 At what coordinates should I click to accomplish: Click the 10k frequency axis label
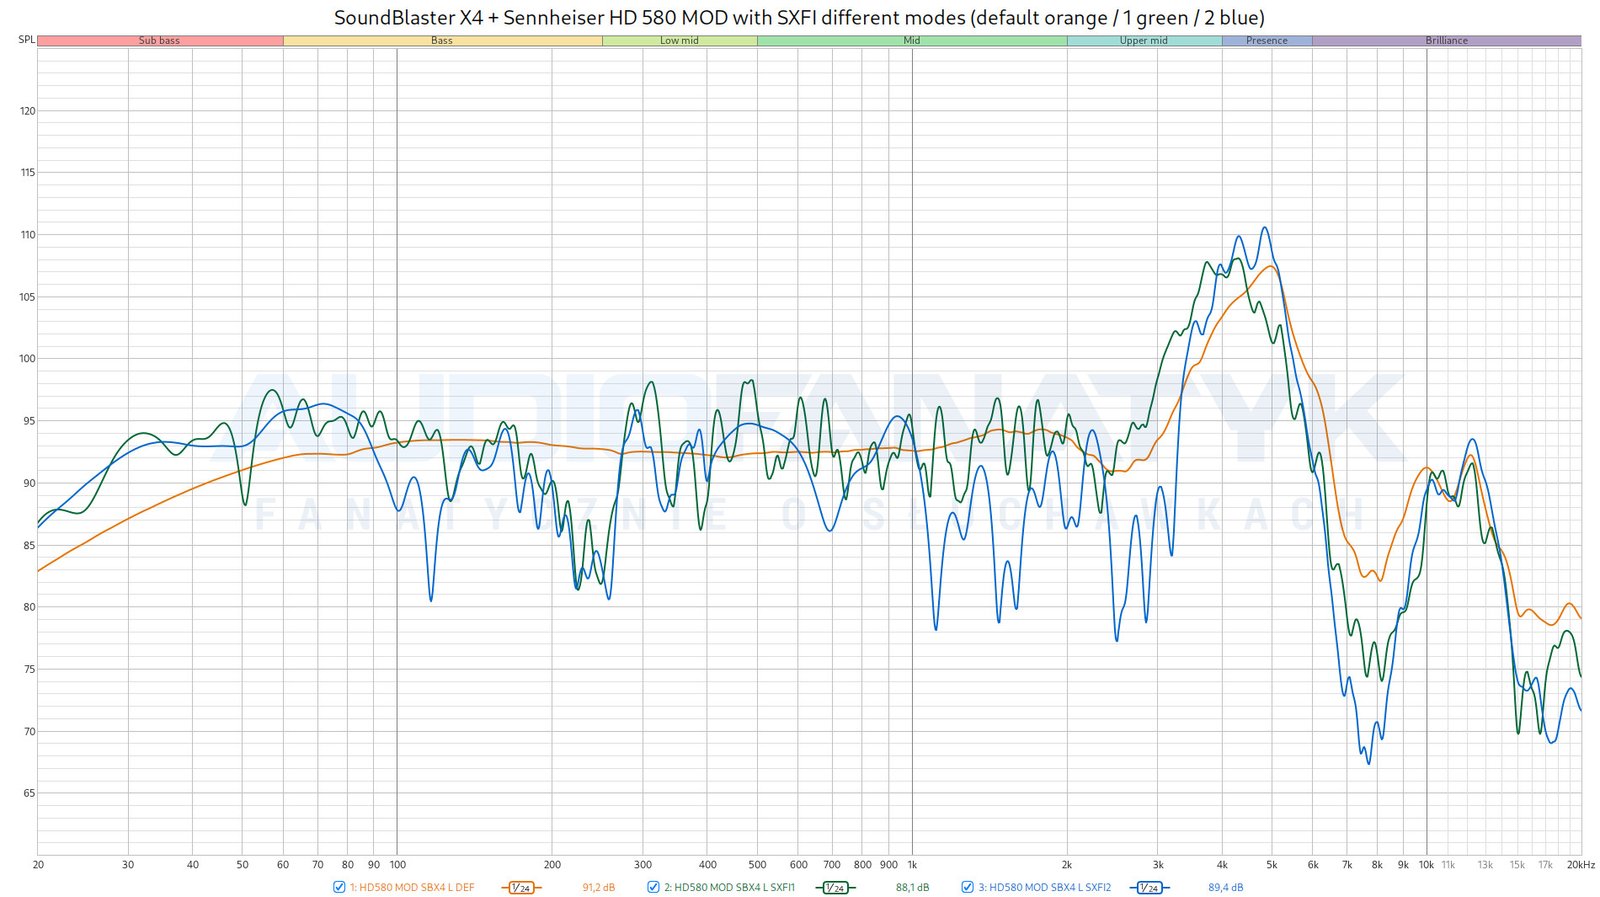click(x=1426, y=865)
